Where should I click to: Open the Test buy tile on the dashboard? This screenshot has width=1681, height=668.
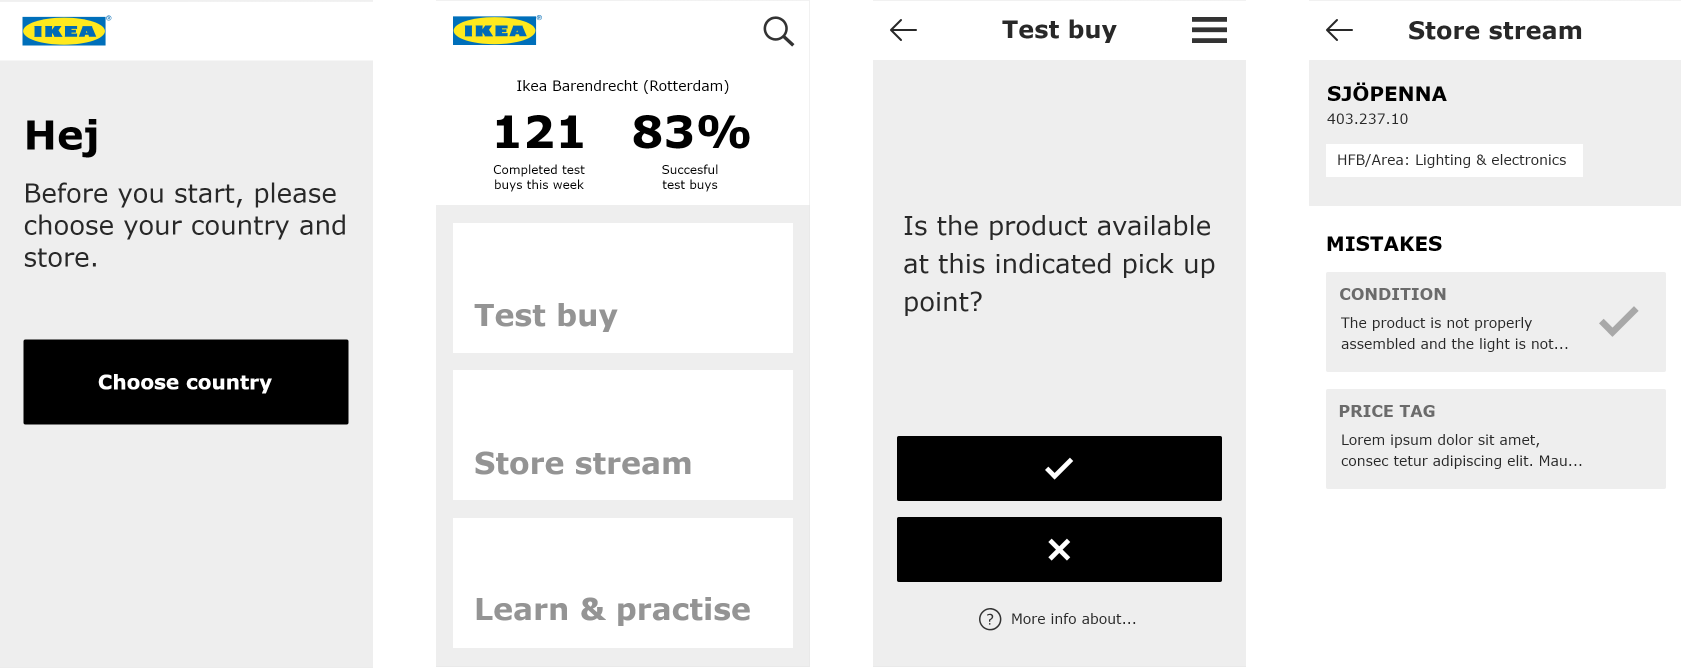(x=622, y=288)
